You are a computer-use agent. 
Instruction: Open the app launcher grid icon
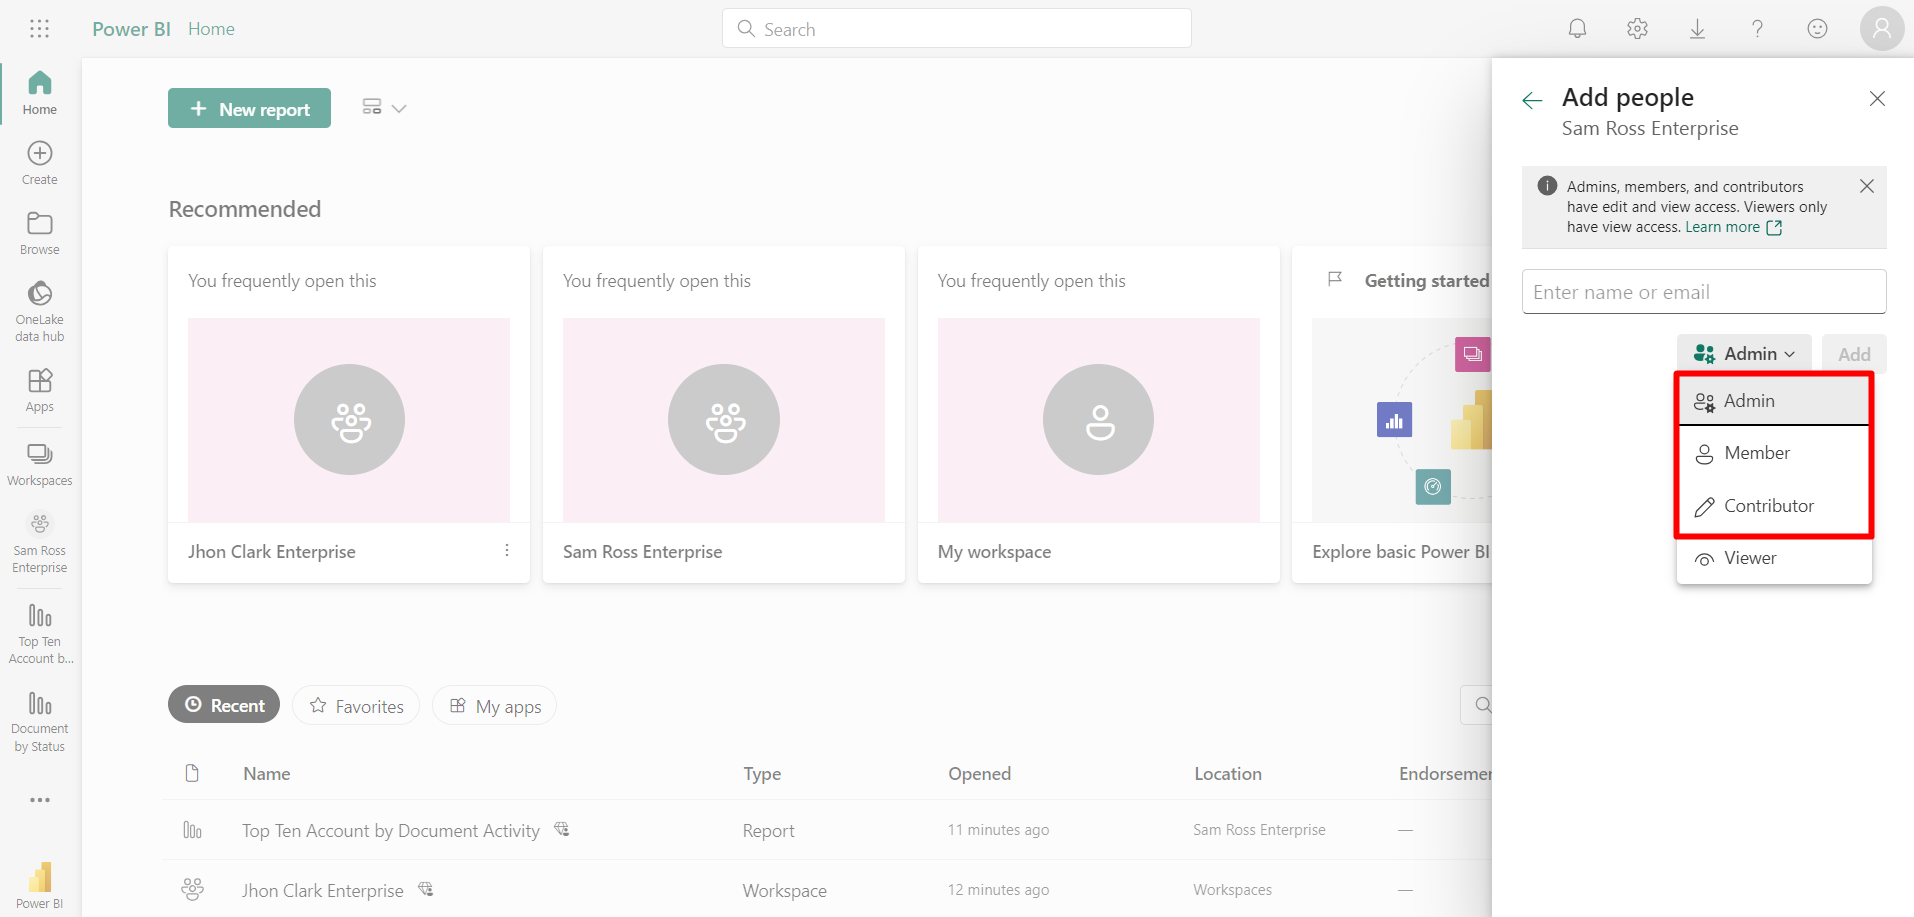40,29
